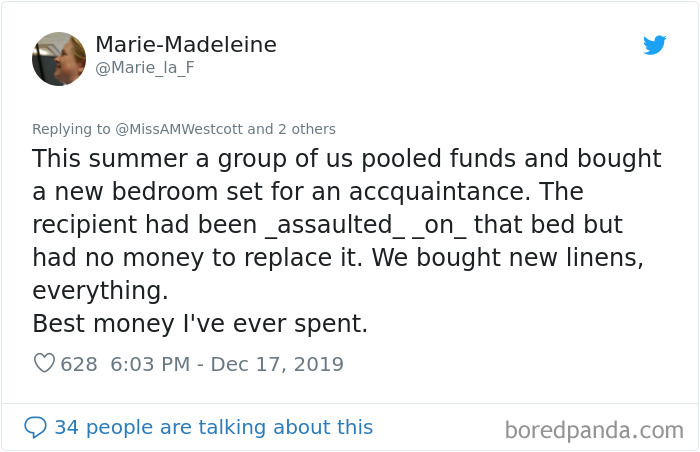Screen dimensions: 700x452
Task: Click "2 others" in the reply line
Action: pyautogui.click(x=306, y=129)
